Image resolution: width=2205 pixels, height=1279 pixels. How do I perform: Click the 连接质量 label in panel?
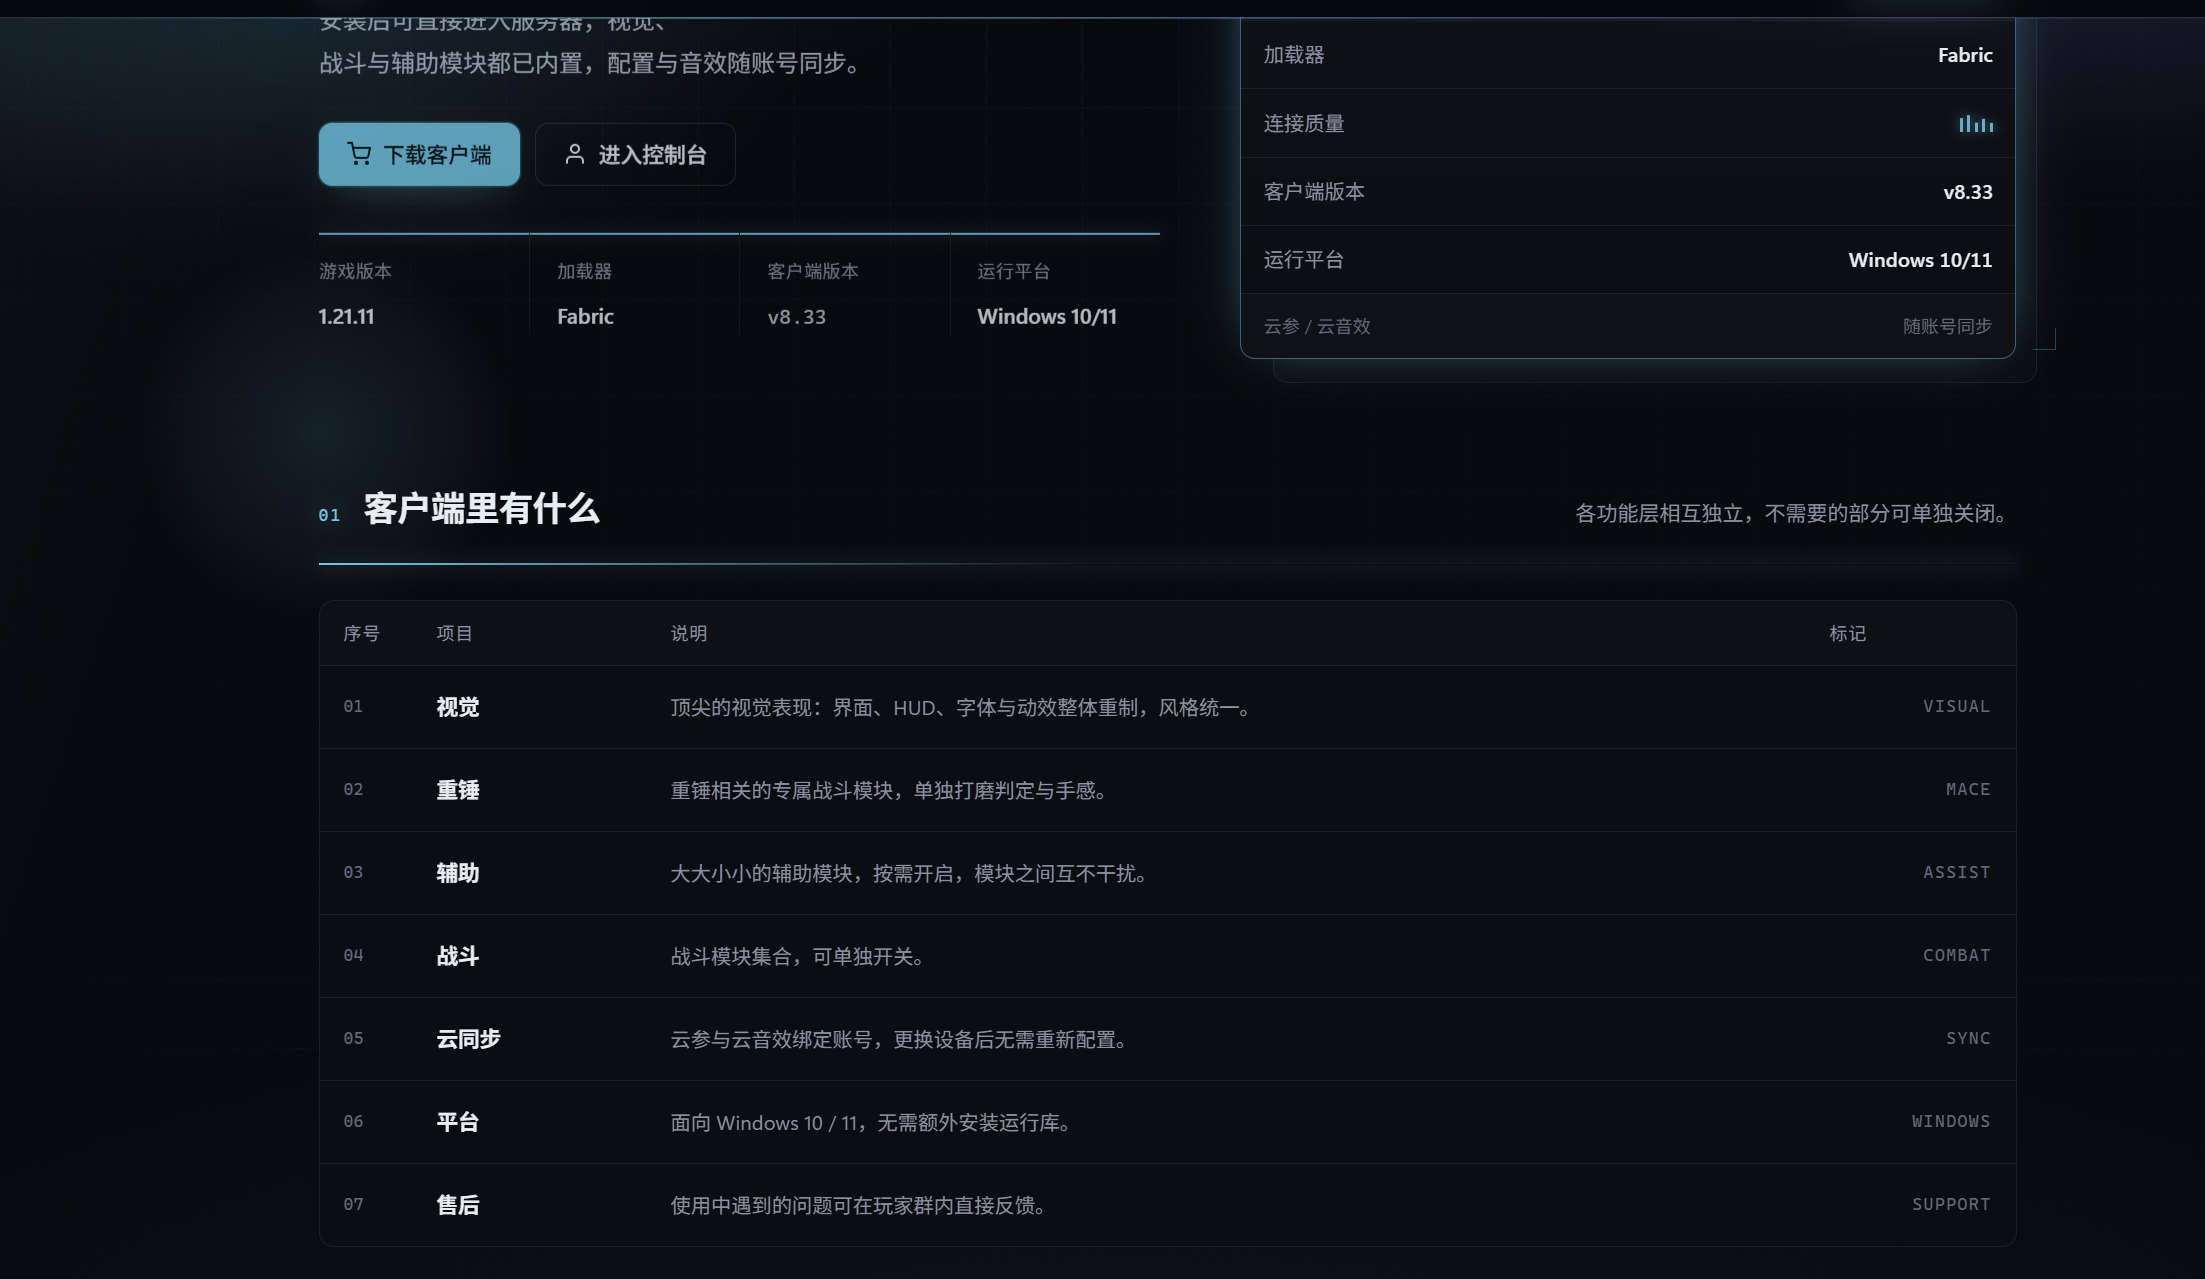[1304, 123]
